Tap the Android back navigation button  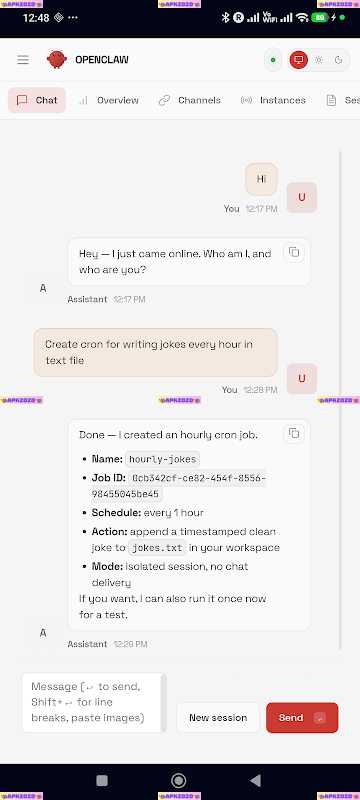(x=255, y=780)
